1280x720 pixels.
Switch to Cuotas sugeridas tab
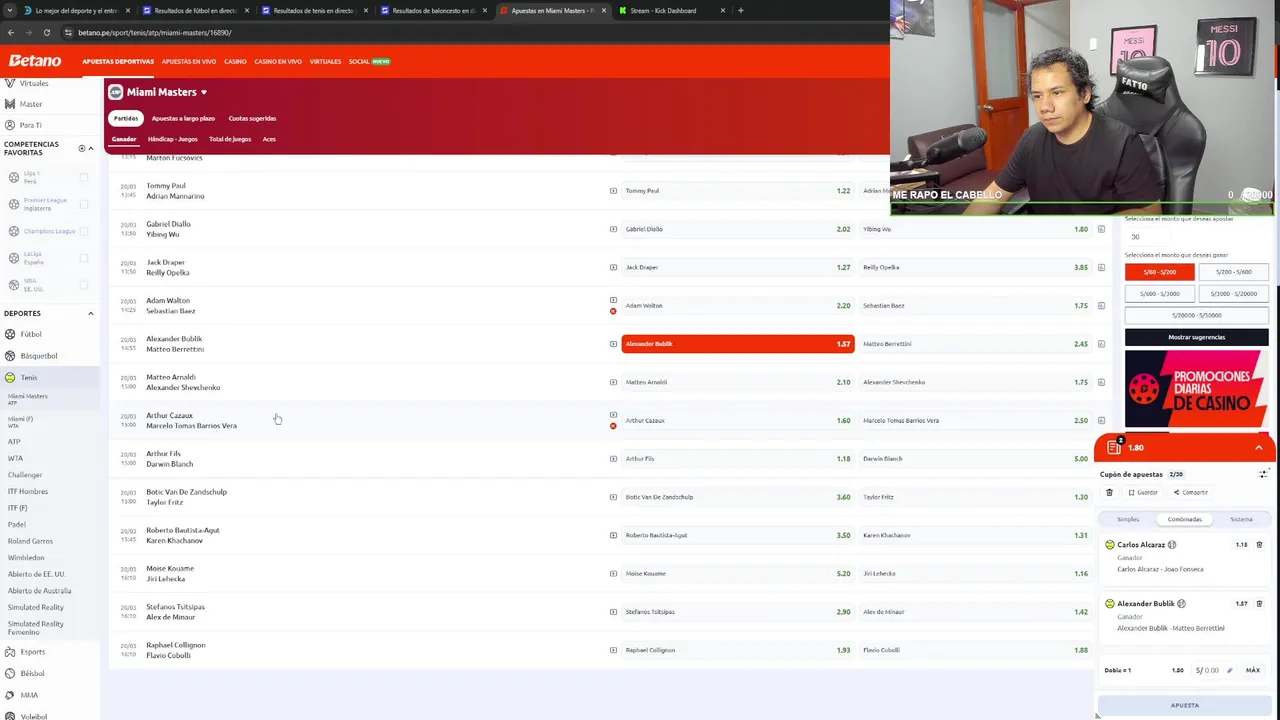[252, 118]
